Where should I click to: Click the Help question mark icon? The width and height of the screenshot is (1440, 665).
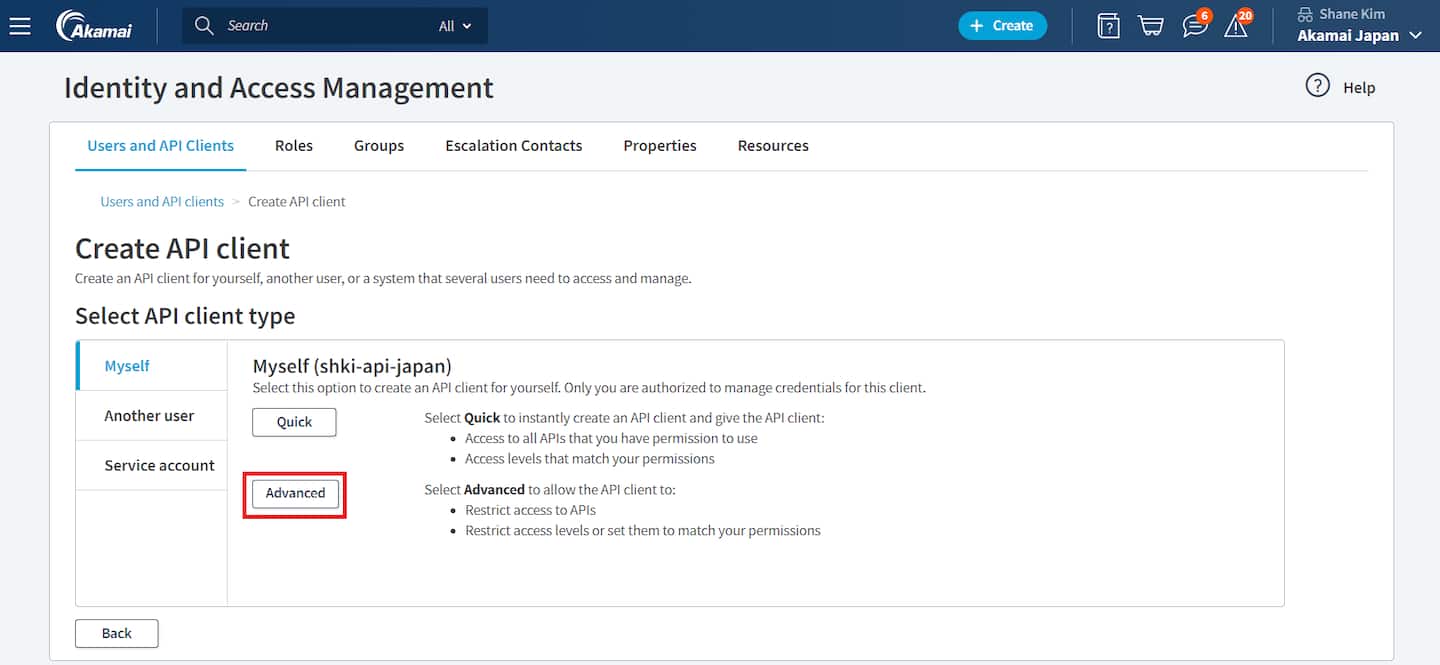pyautogui.click(x=1318, y=86)
